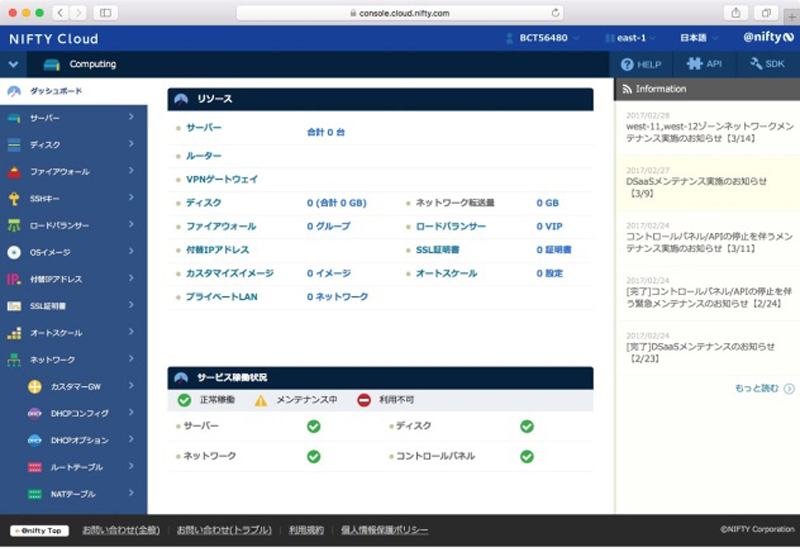Click the NATテーブル green icon

35,494
